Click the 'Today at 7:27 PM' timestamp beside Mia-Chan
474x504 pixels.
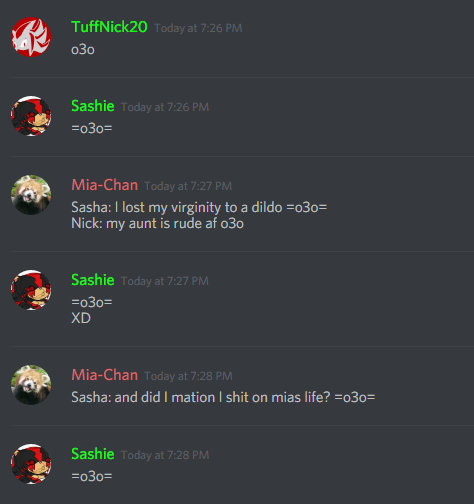pyautogui.click(x=188, y=186)
